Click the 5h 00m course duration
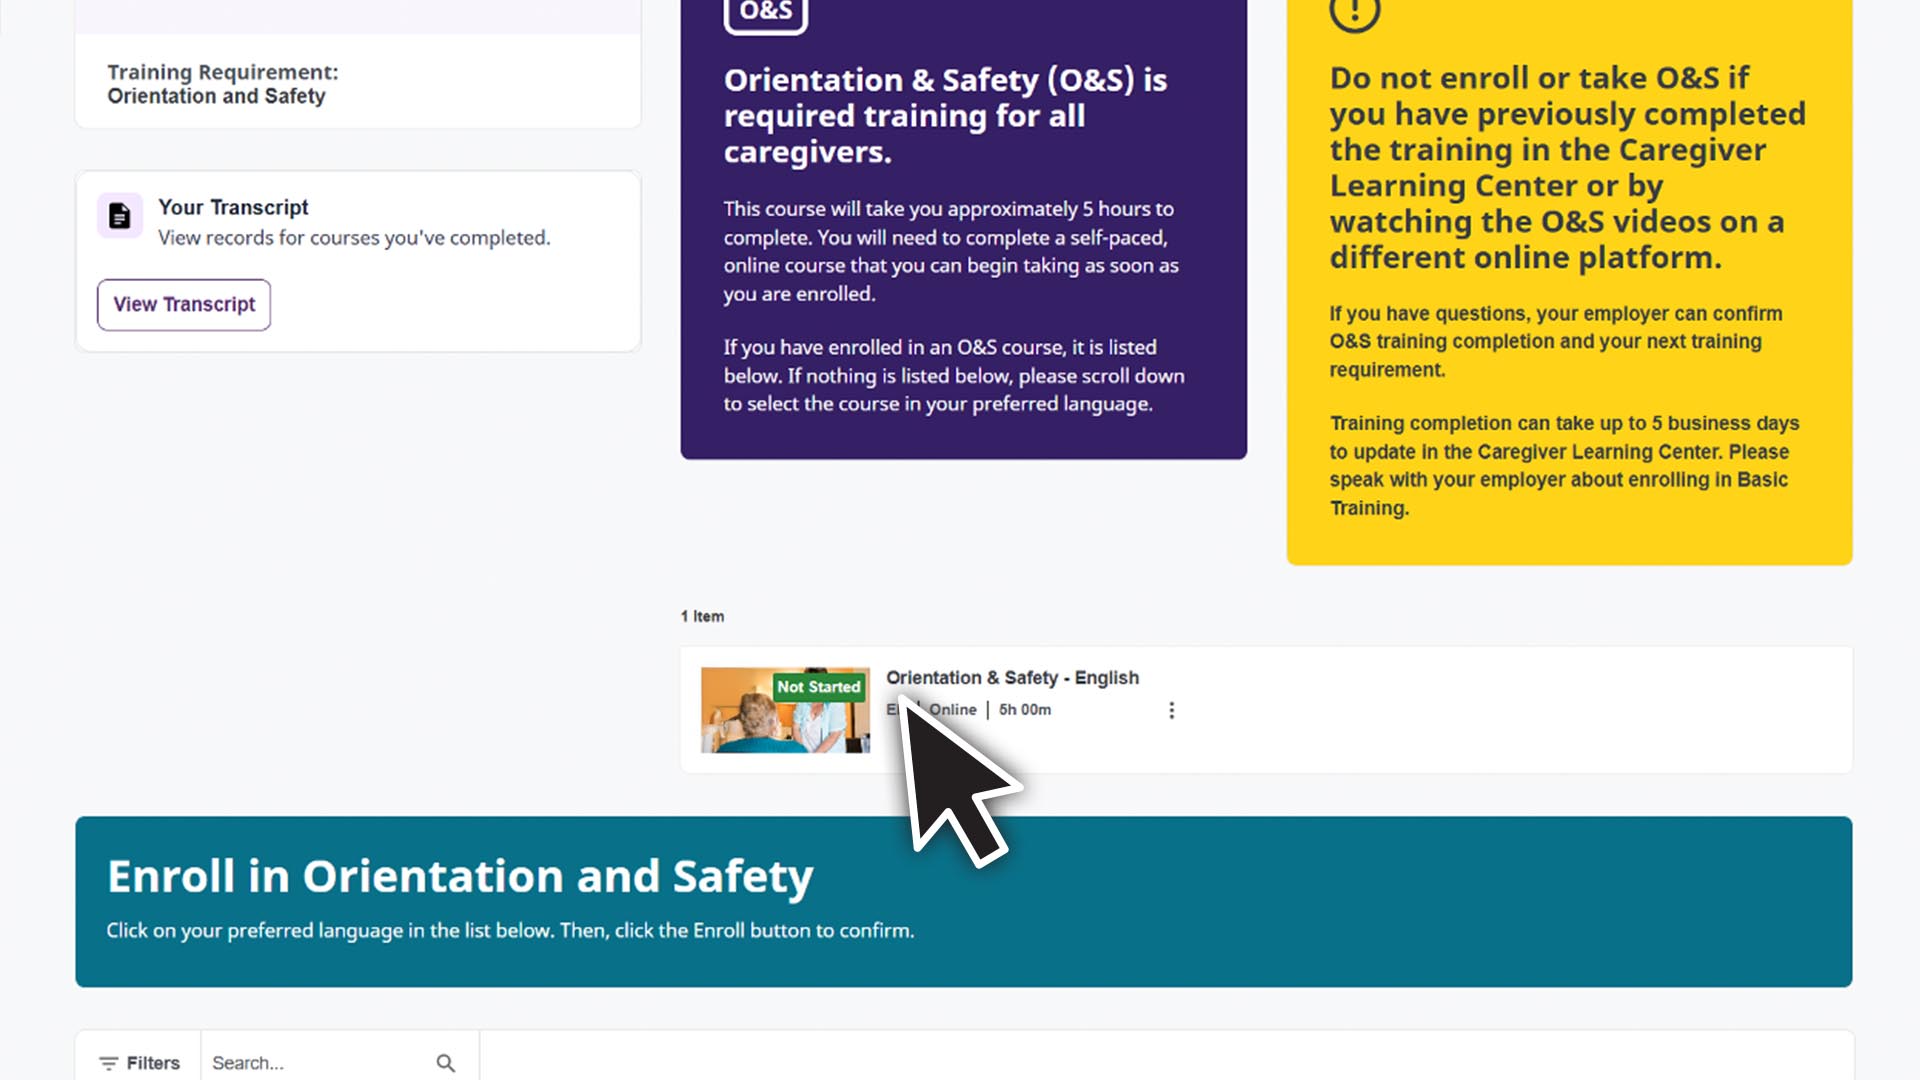This screenshot has width=1920, height=1080. [x=1025, y=710]
